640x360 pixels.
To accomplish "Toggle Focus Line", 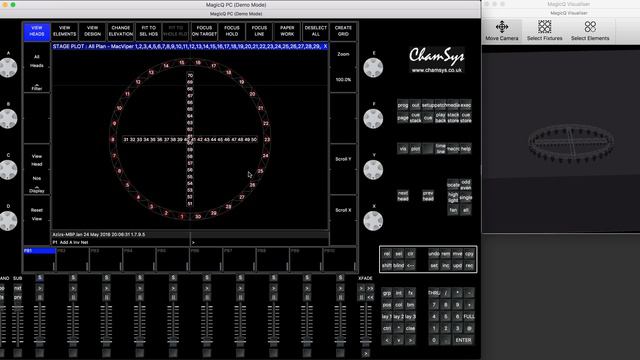I will [x=259, y=31].
